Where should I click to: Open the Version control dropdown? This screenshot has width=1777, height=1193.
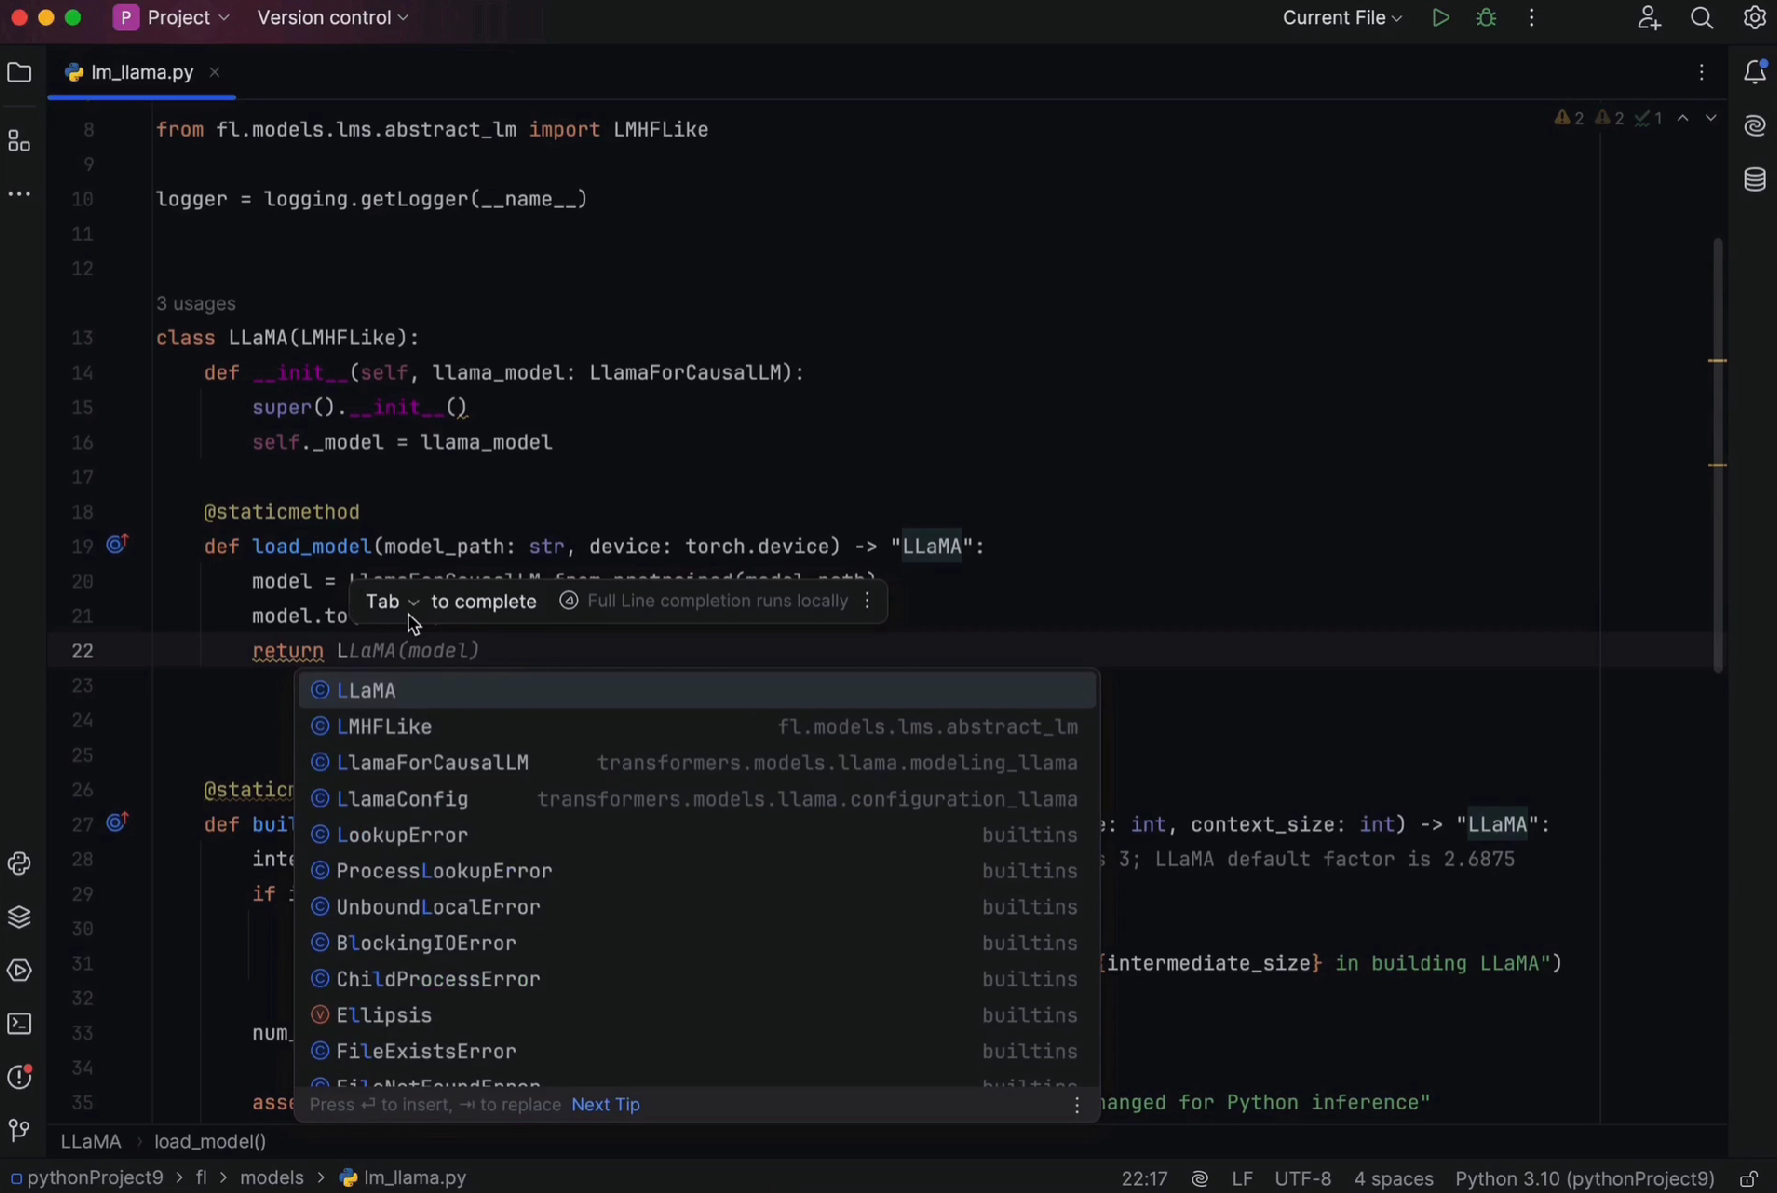click(x=333, y=18)
